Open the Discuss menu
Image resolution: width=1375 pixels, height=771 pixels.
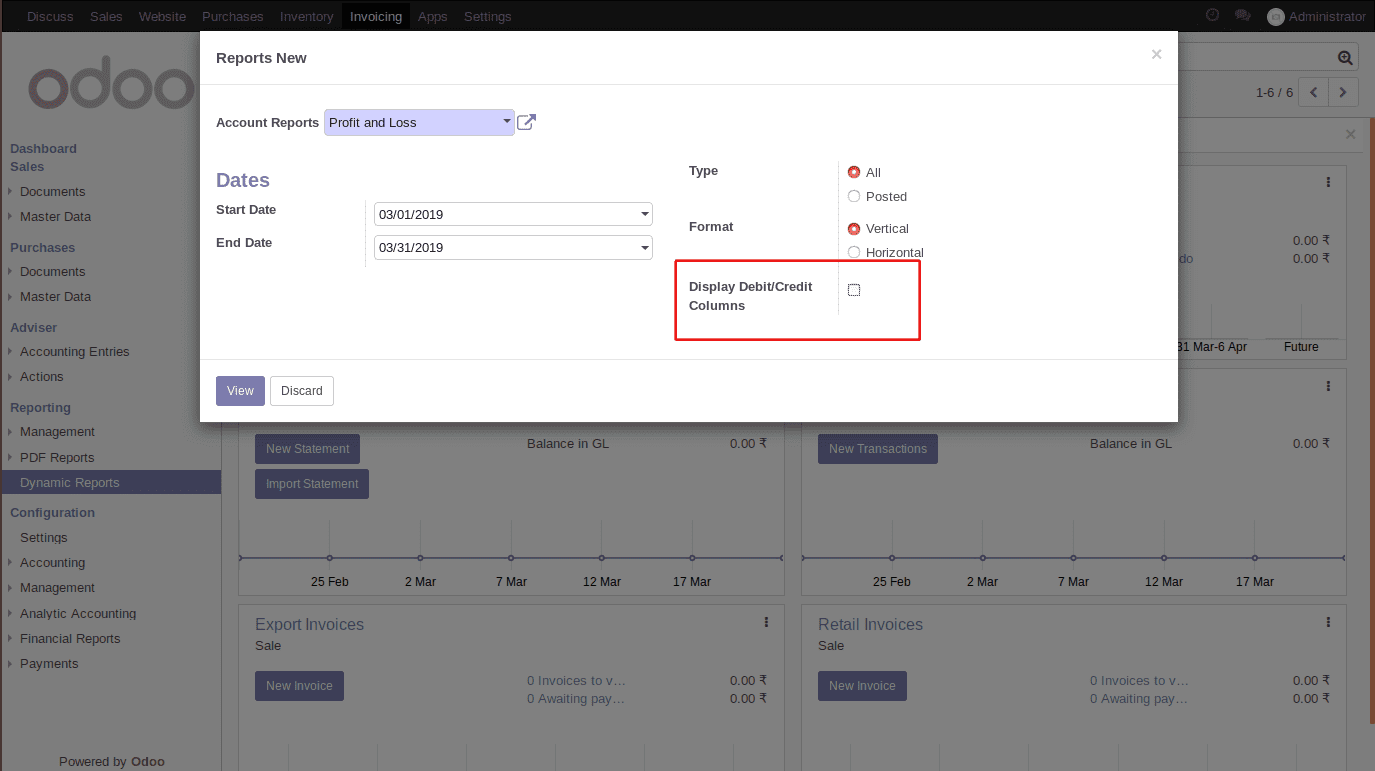(x=50, y=16)
